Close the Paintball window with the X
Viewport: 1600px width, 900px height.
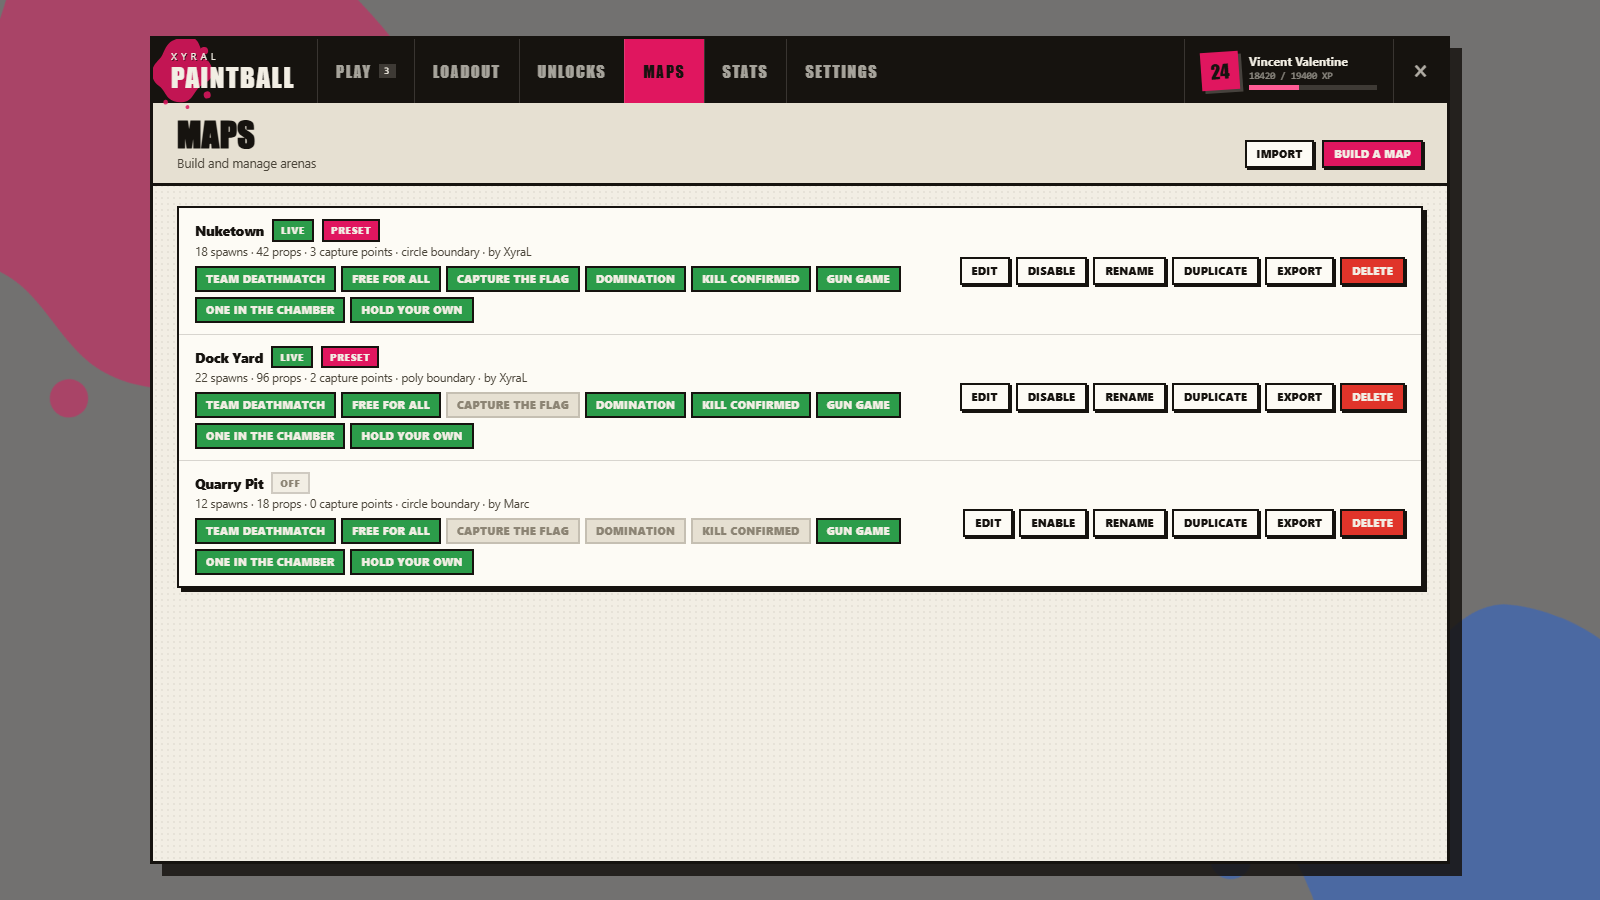(x=1420, y=71)
